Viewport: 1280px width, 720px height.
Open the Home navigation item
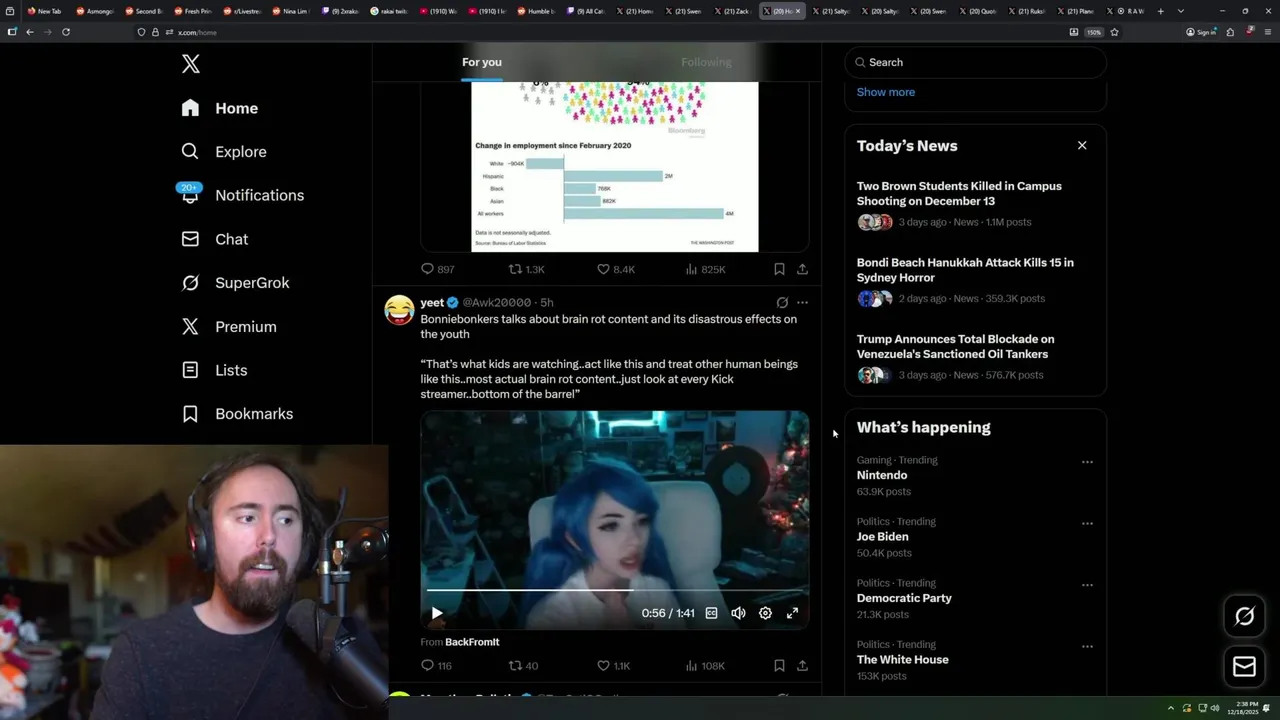pyautogui.click(x=220, y=108)
